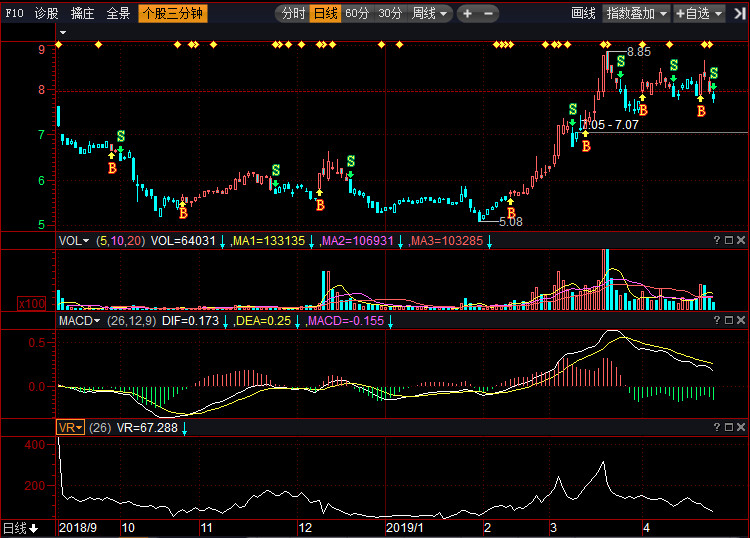750x538 pixels.
Task: Open the 周线 period dropdown
Action: (x=430, y=13)
